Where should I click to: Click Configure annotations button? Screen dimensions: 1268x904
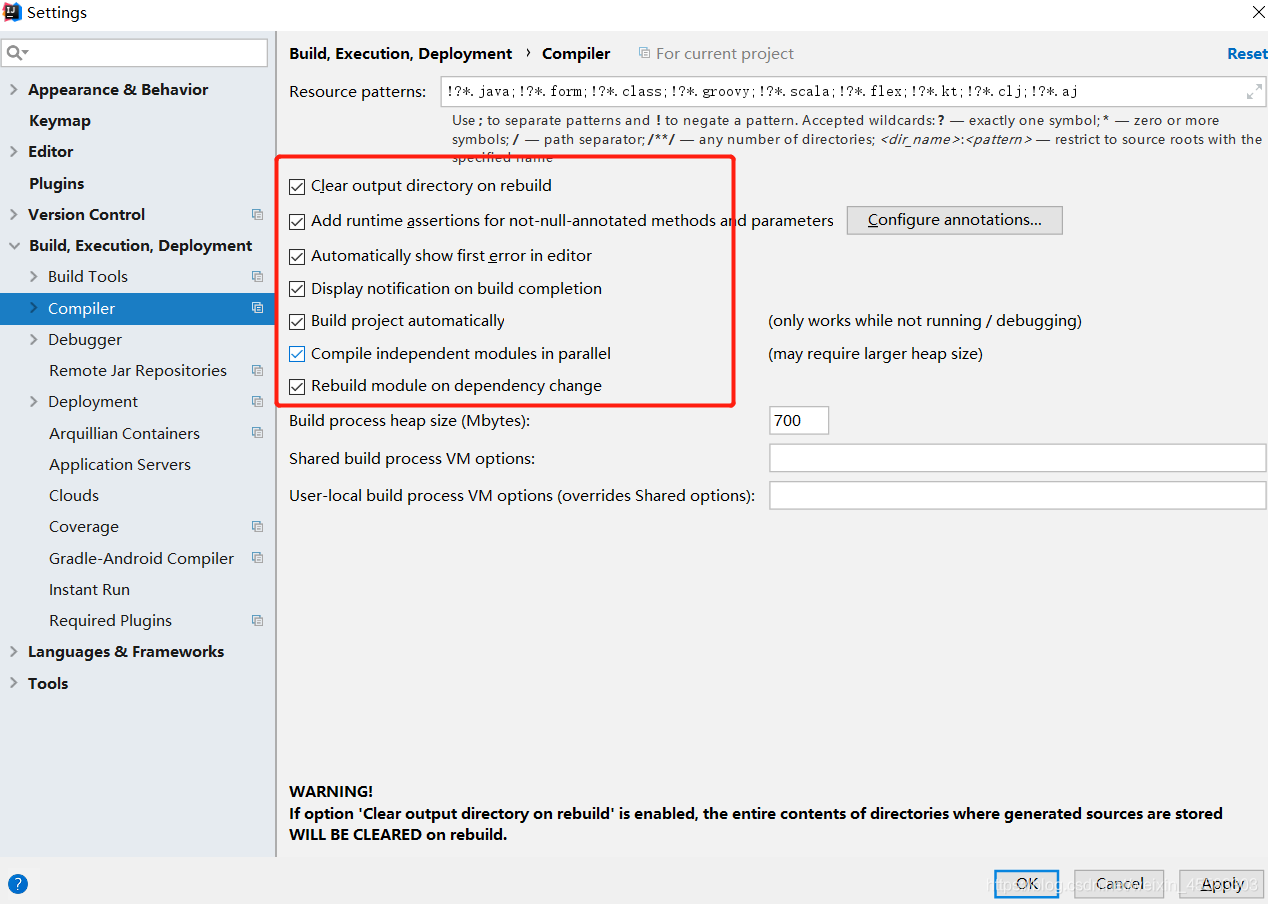954,220
